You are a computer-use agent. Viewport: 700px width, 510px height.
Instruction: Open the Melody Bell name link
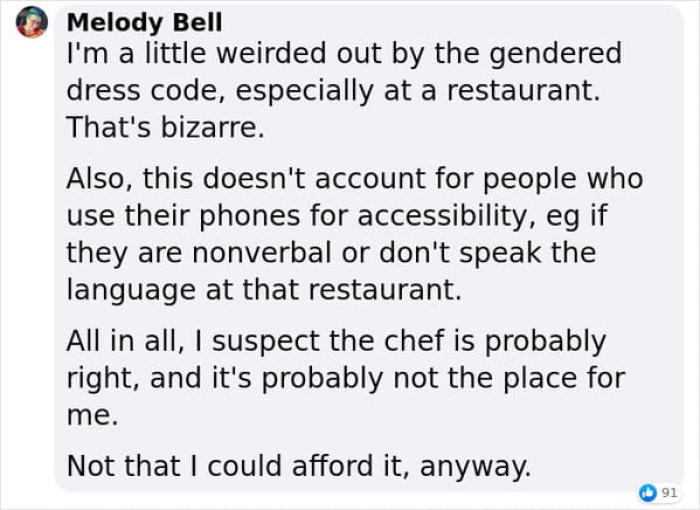(x=144, y=22)
